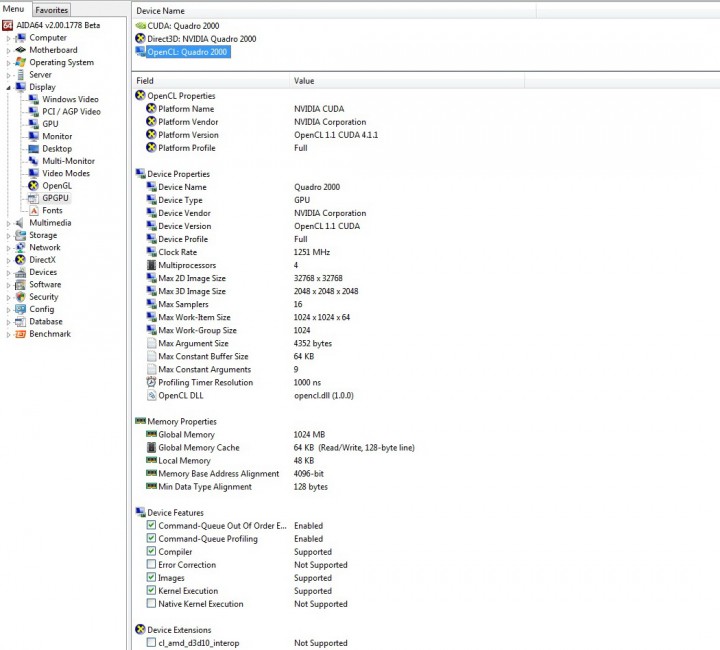Toggle the Error Correction checkbox

tap(151, 564)
